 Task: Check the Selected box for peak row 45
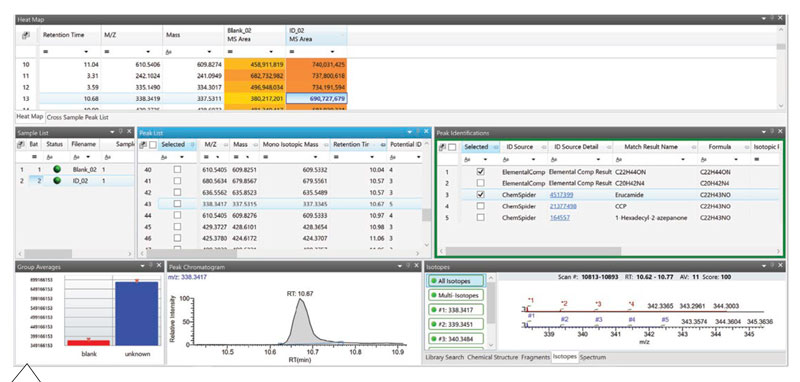[x=177, y=226]
